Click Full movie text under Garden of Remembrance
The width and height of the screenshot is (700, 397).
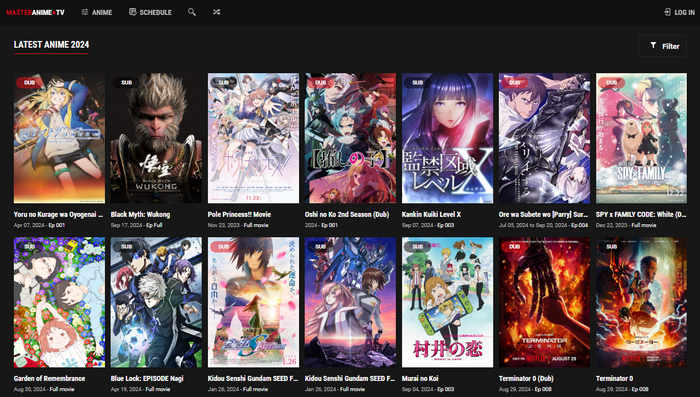click(62, 389)
